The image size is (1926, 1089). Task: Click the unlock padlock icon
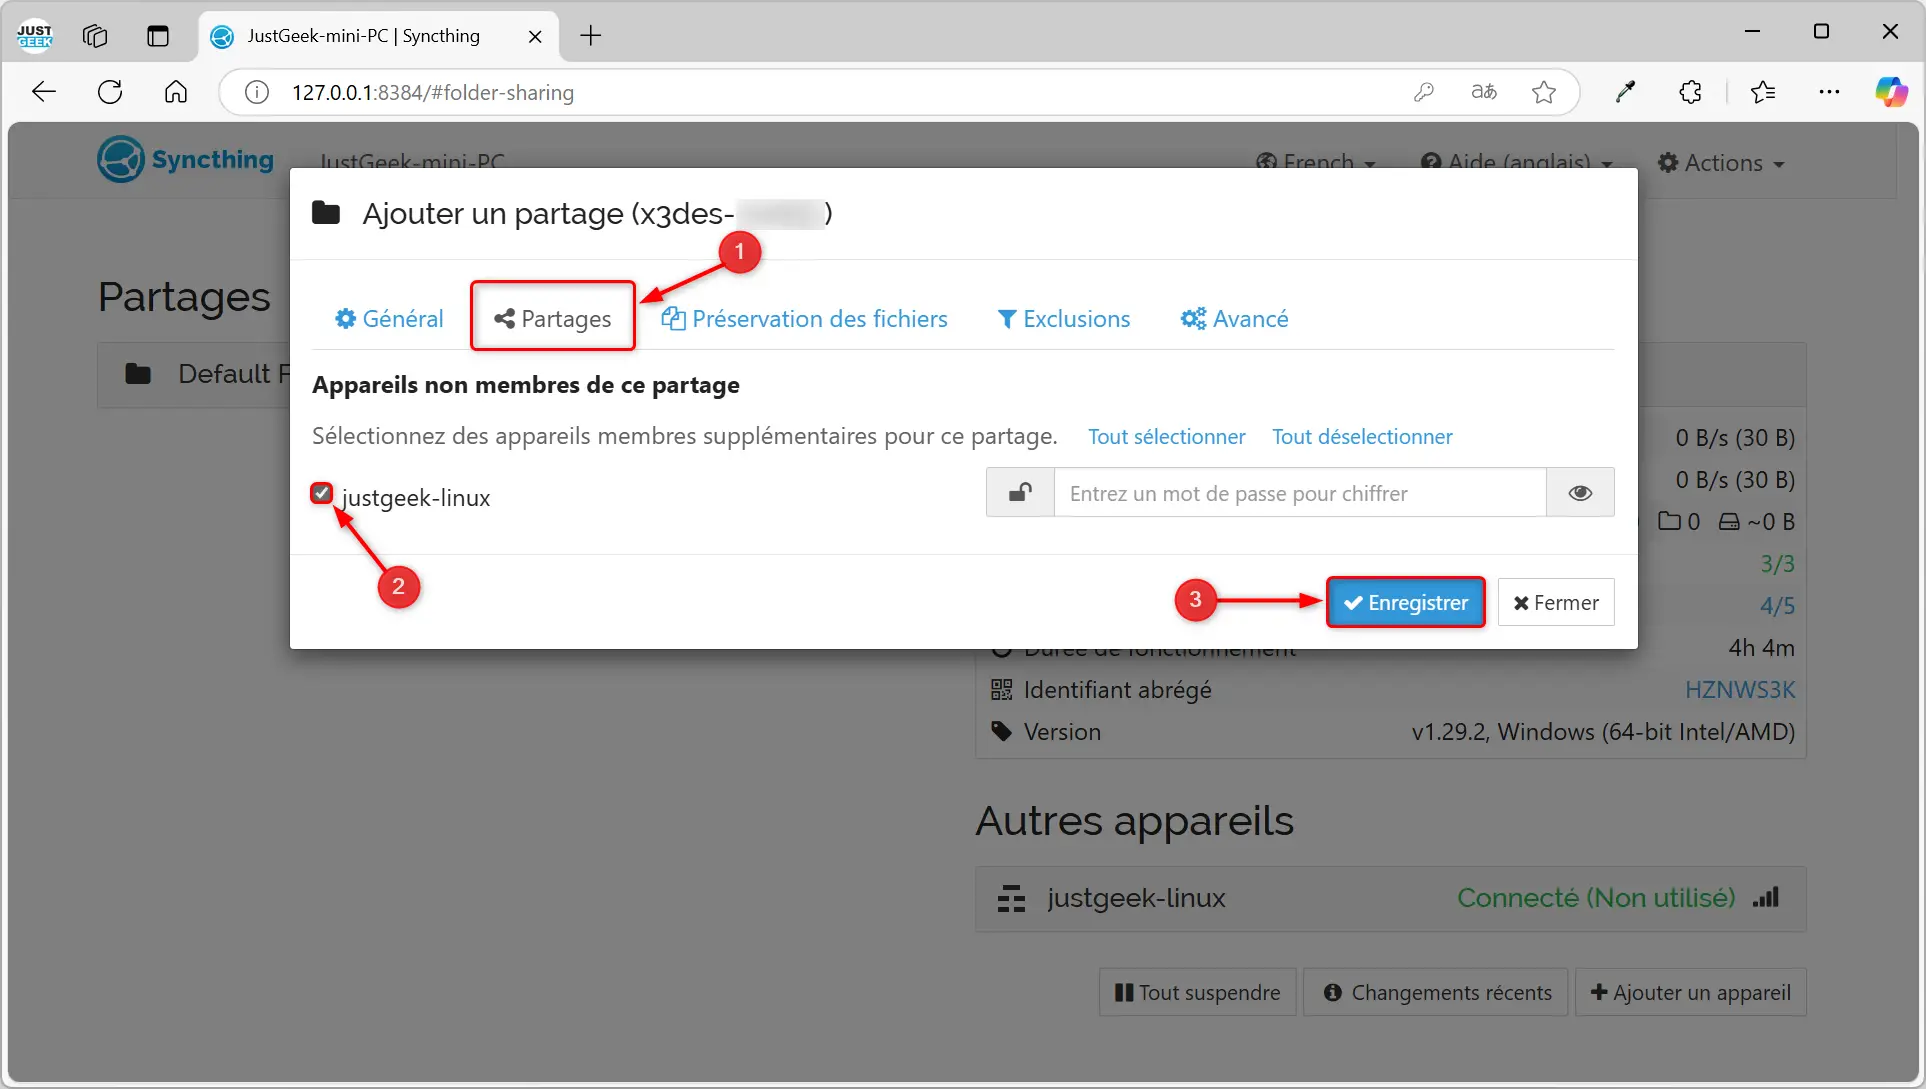click(x=1020, y=493)
